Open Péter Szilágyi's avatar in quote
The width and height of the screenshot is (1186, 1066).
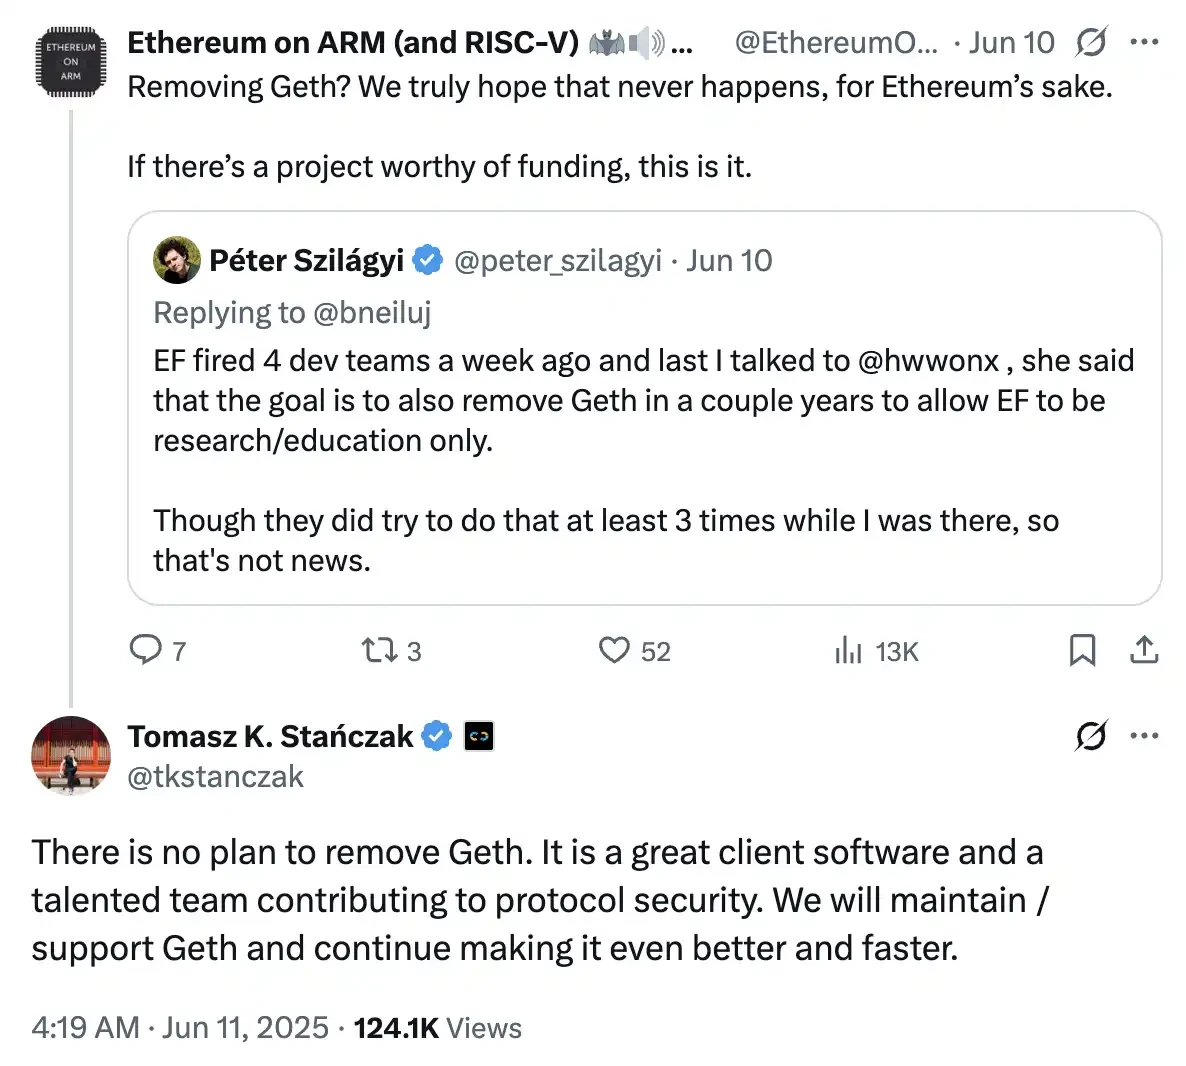click(177, 260)
